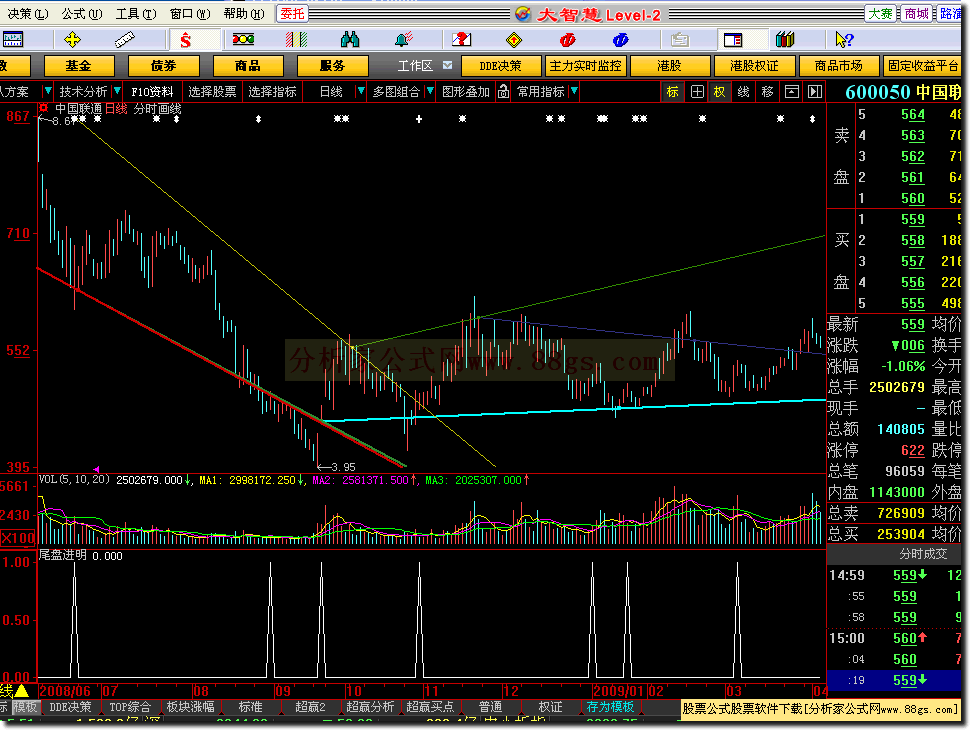Click the 商品市场 button
This screenshot has width=973, height=732.
point(838,66)
